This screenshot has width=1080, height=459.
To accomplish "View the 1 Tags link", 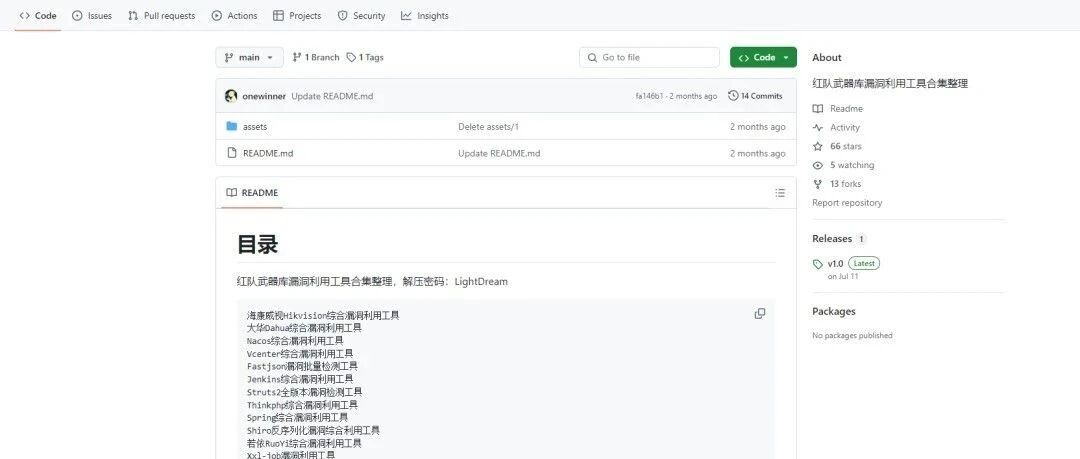I will (365, 57).
